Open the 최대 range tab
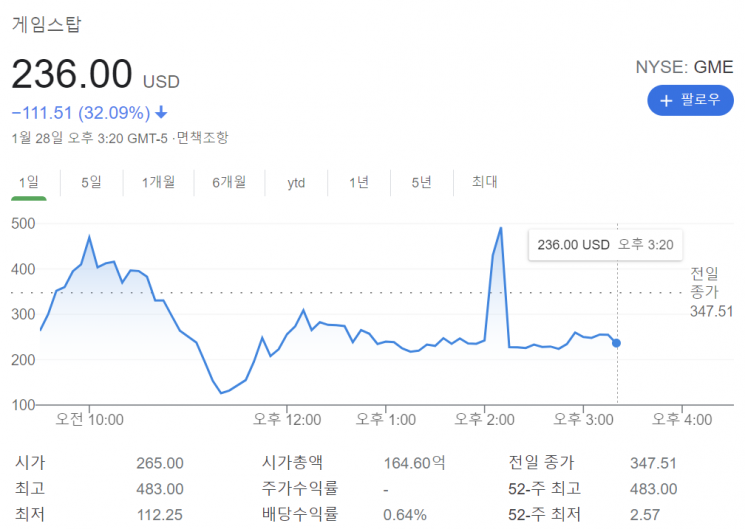The image size is (745, 529). tap(484, 182)
